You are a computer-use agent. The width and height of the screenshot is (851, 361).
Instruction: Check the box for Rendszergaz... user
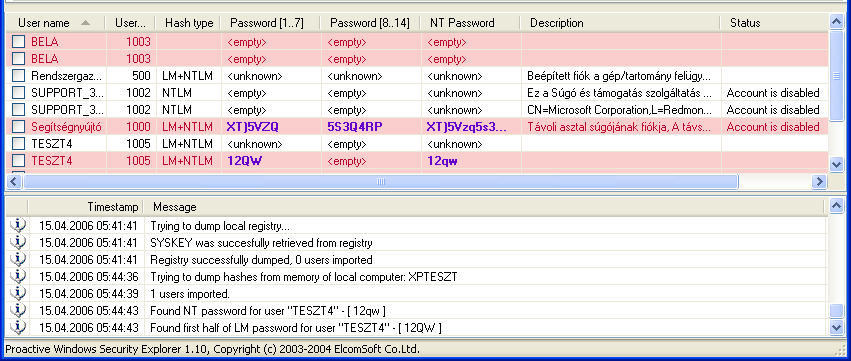19,75
